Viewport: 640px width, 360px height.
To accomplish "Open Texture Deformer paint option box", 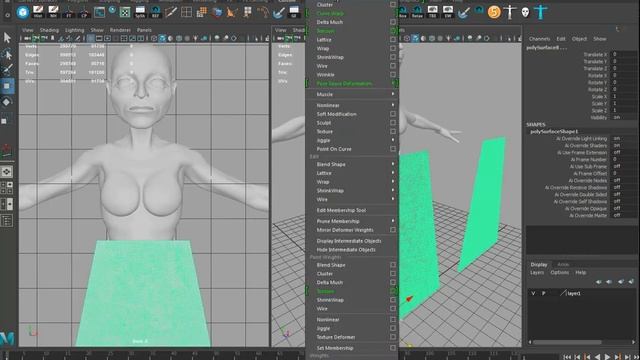I will click(393, 337).
